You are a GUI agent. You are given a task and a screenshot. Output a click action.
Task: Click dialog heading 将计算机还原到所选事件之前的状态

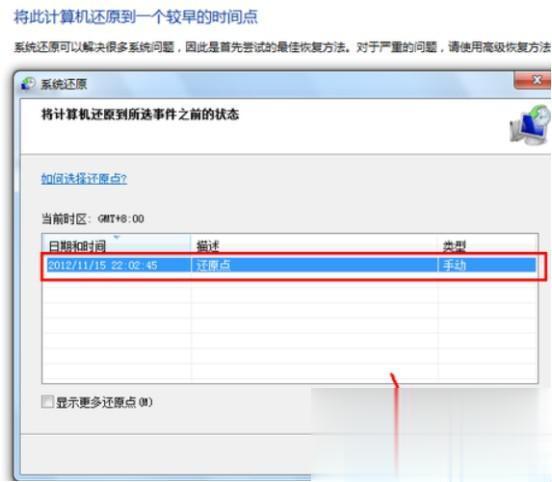140,114
